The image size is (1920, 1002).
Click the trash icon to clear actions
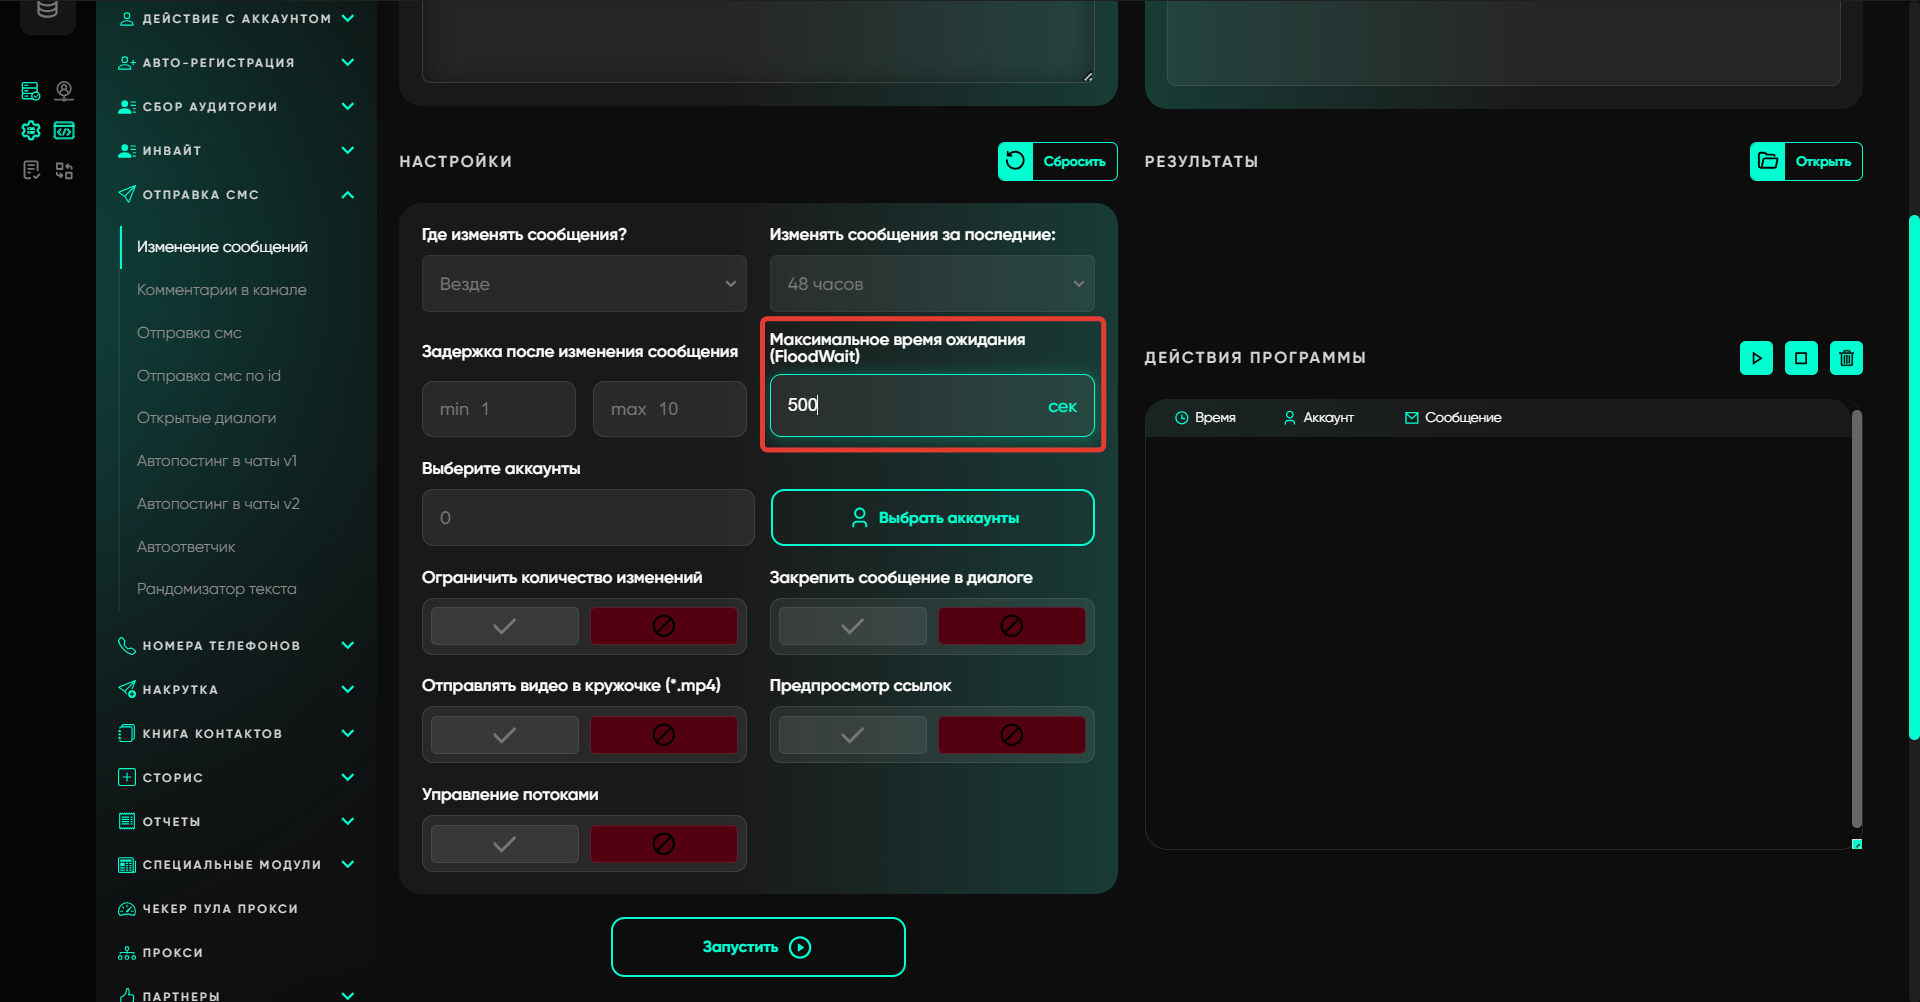[1846, 358]
